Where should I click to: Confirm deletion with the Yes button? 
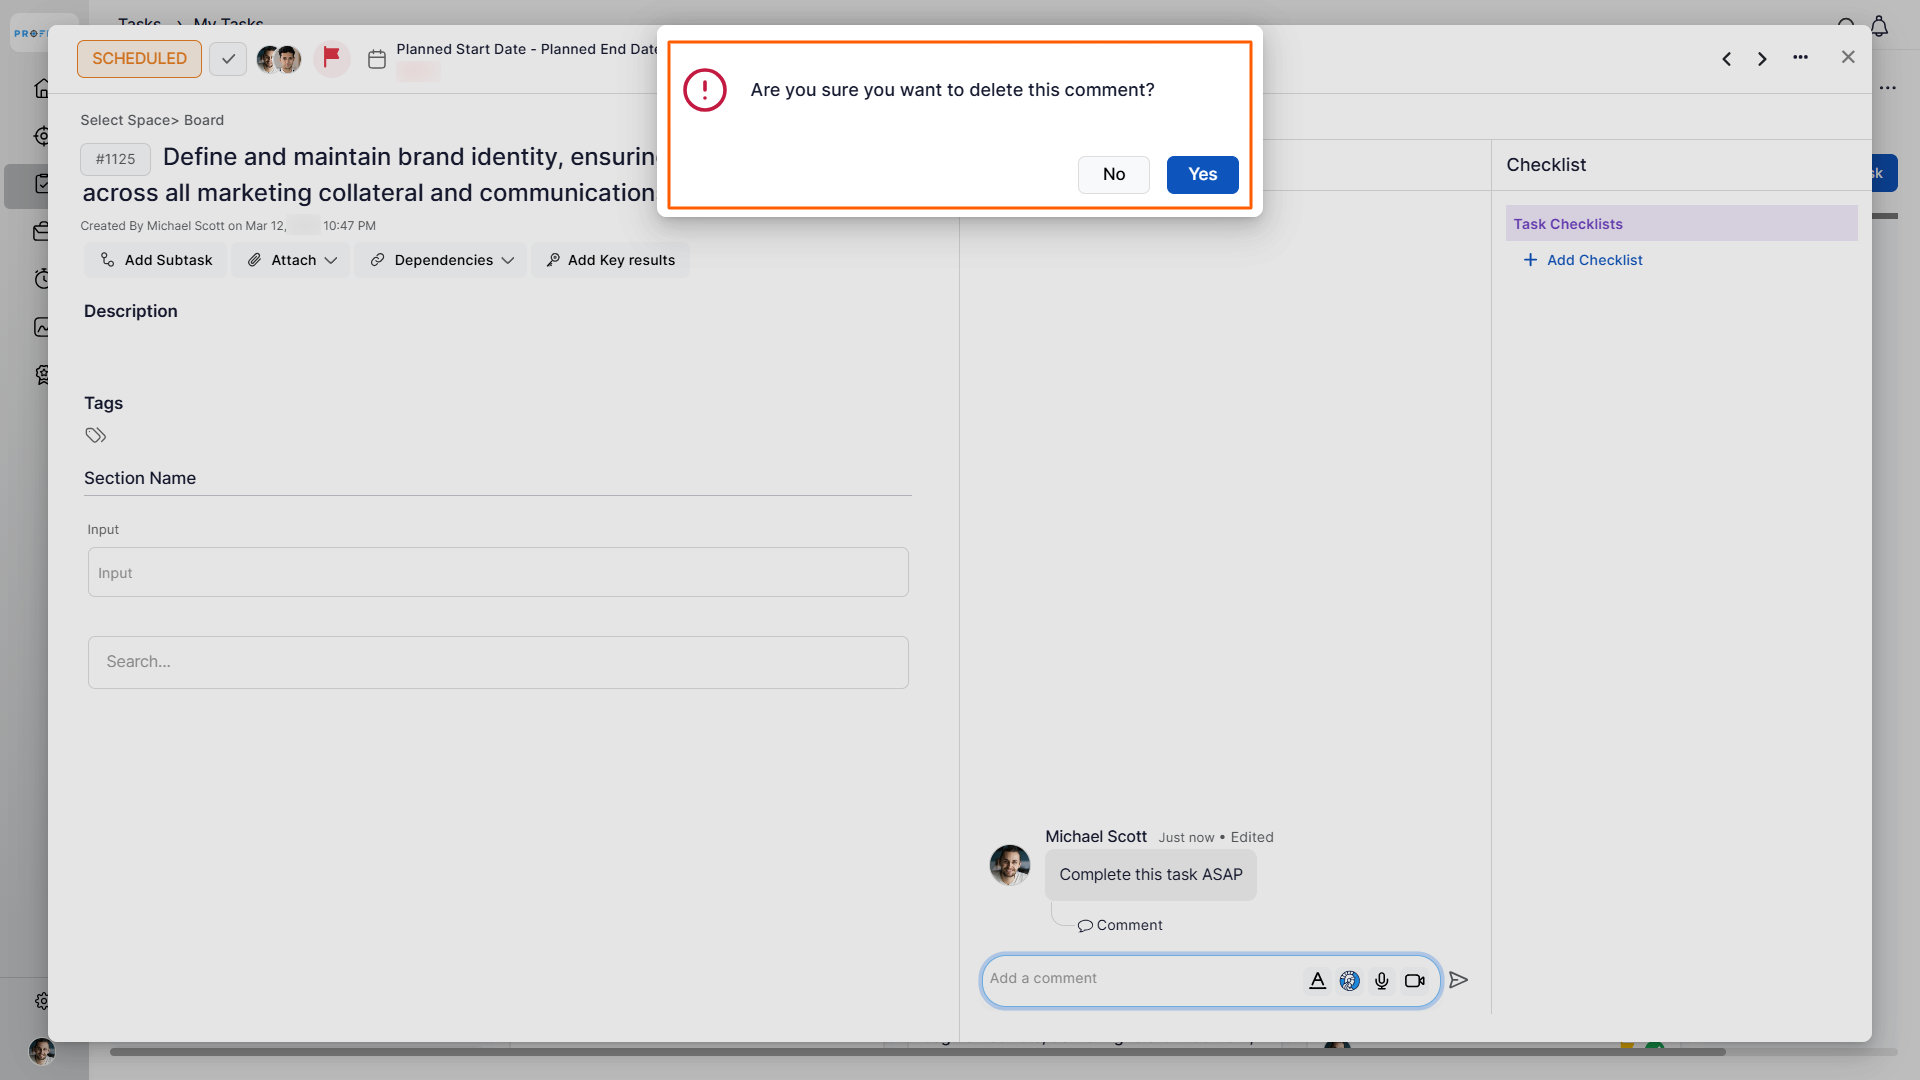pyautogui.click(x=1202, y=175)
